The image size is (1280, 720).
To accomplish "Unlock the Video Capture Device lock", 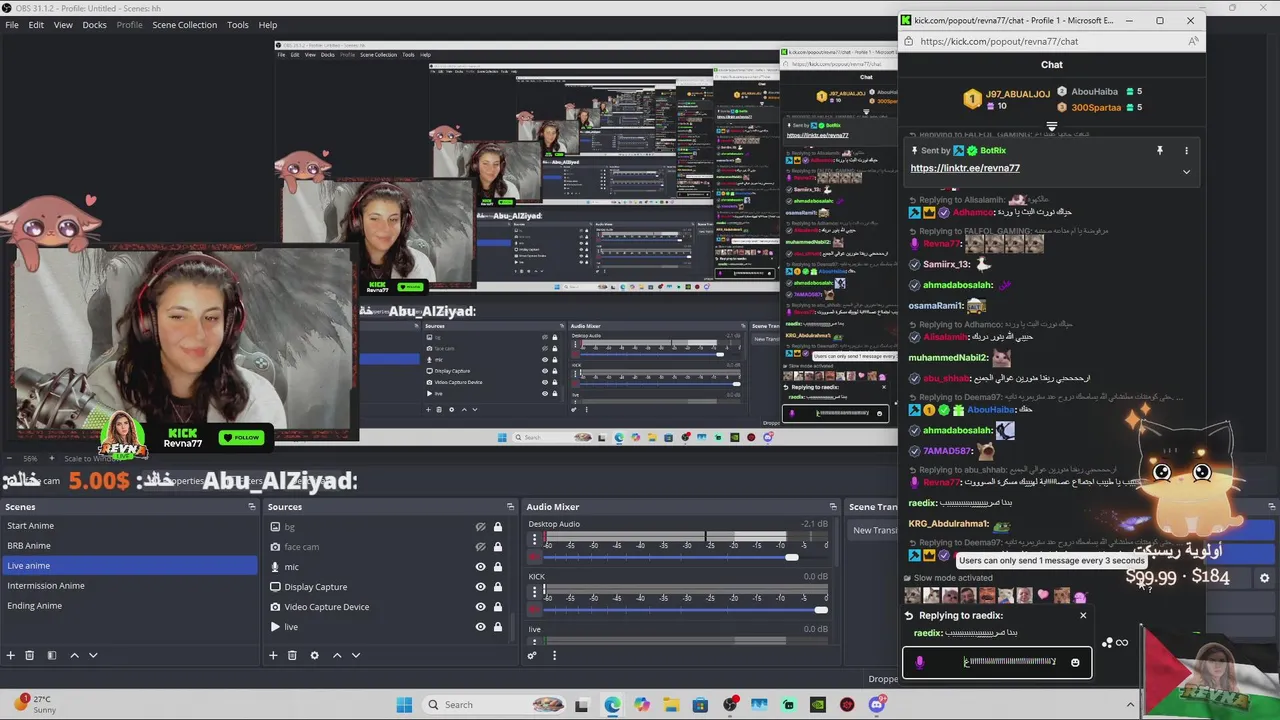I will [497, 607].
